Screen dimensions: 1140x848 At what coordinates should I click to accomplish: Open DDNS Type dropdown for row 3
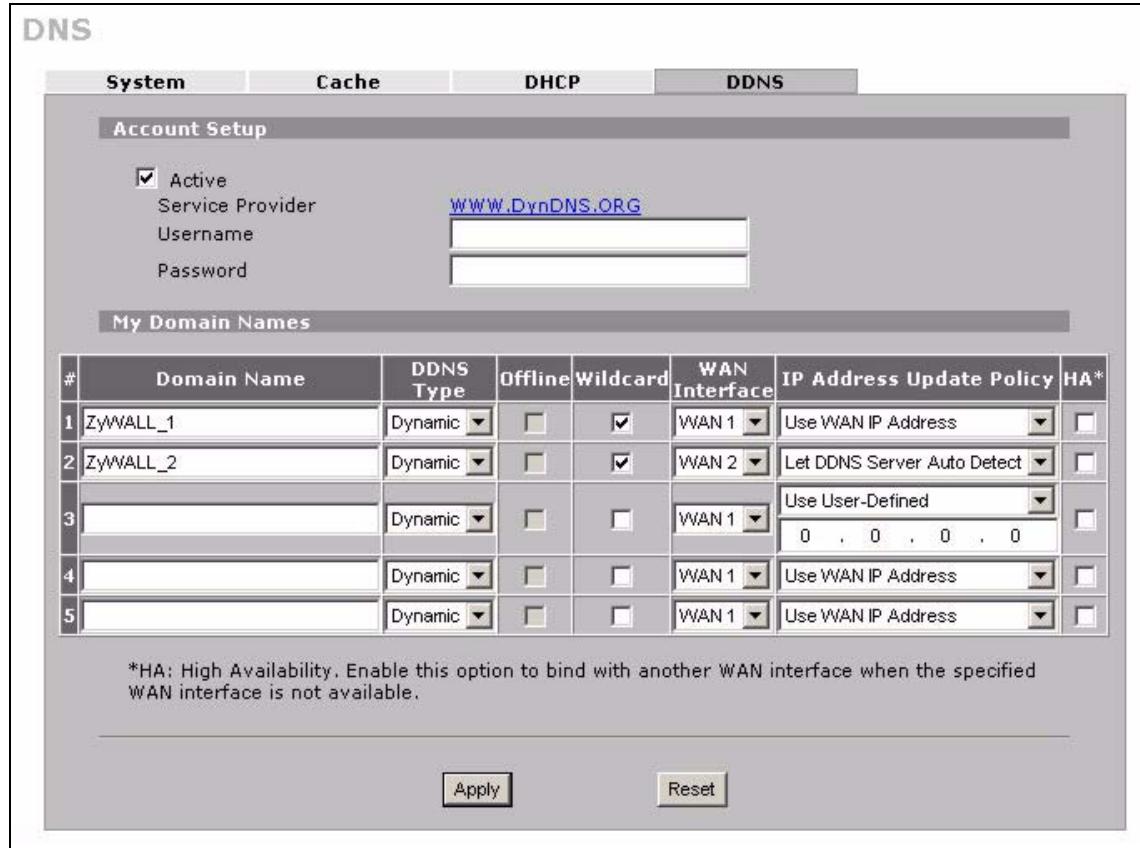pos(439,519)
